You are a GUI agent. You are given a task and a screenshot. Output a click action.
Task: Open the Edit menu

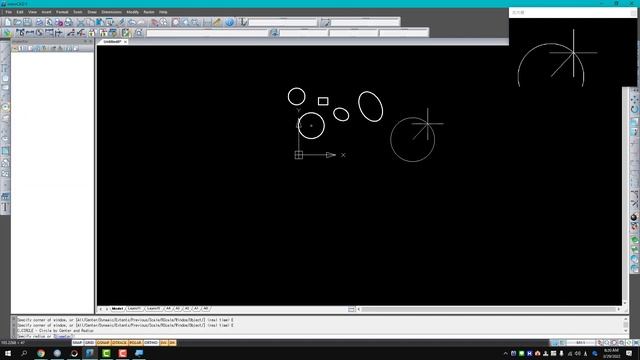20,12
